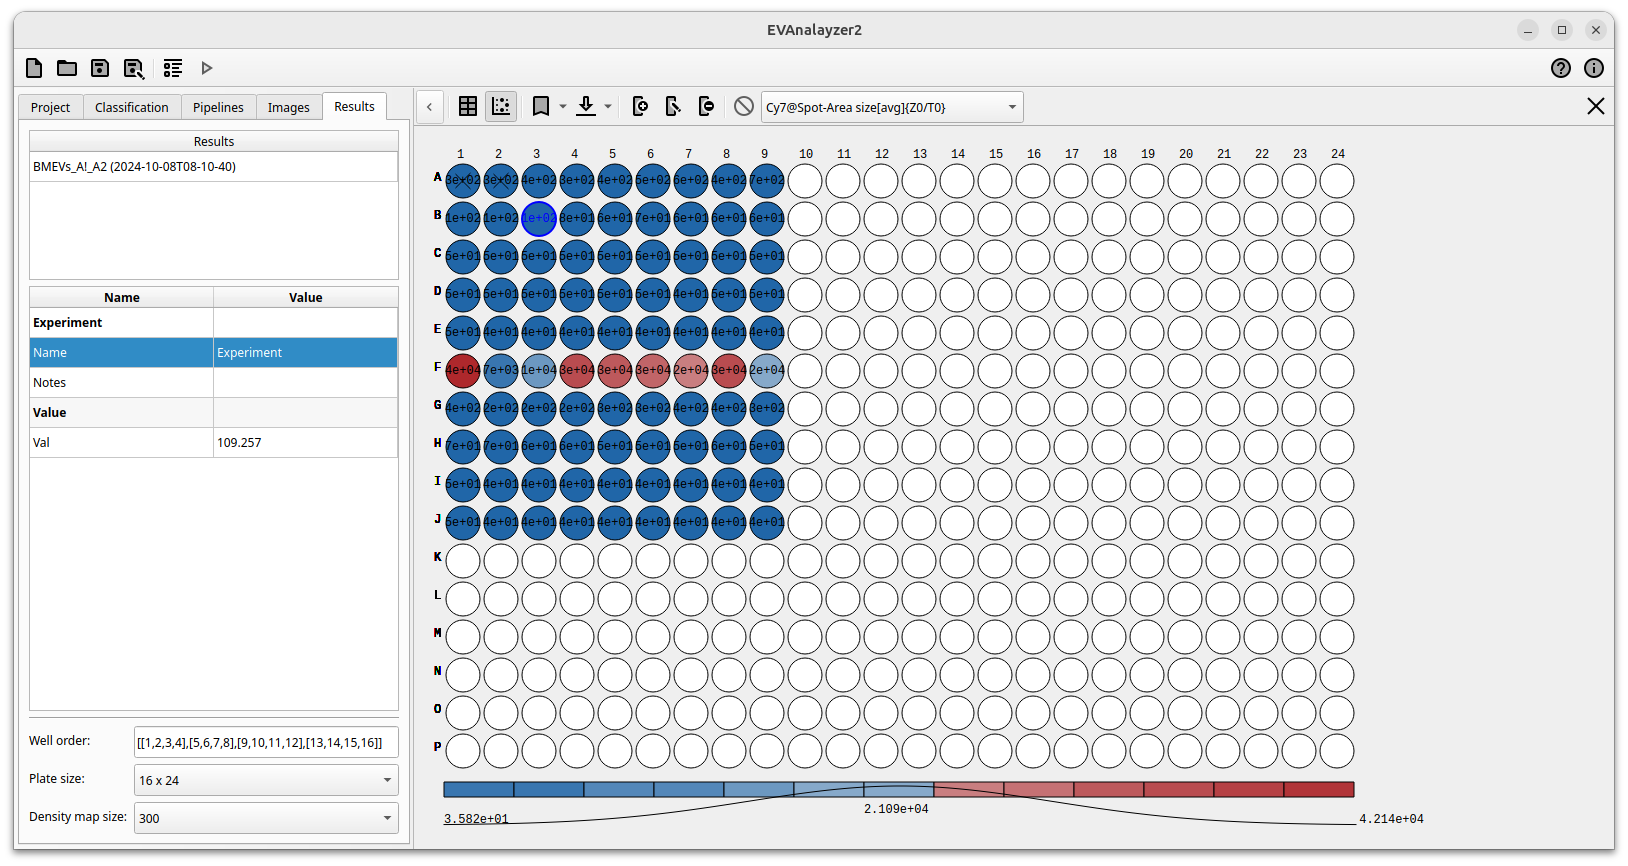Click empty well A10
Viewport: 1628px width, 866px height.
point(804,181)
